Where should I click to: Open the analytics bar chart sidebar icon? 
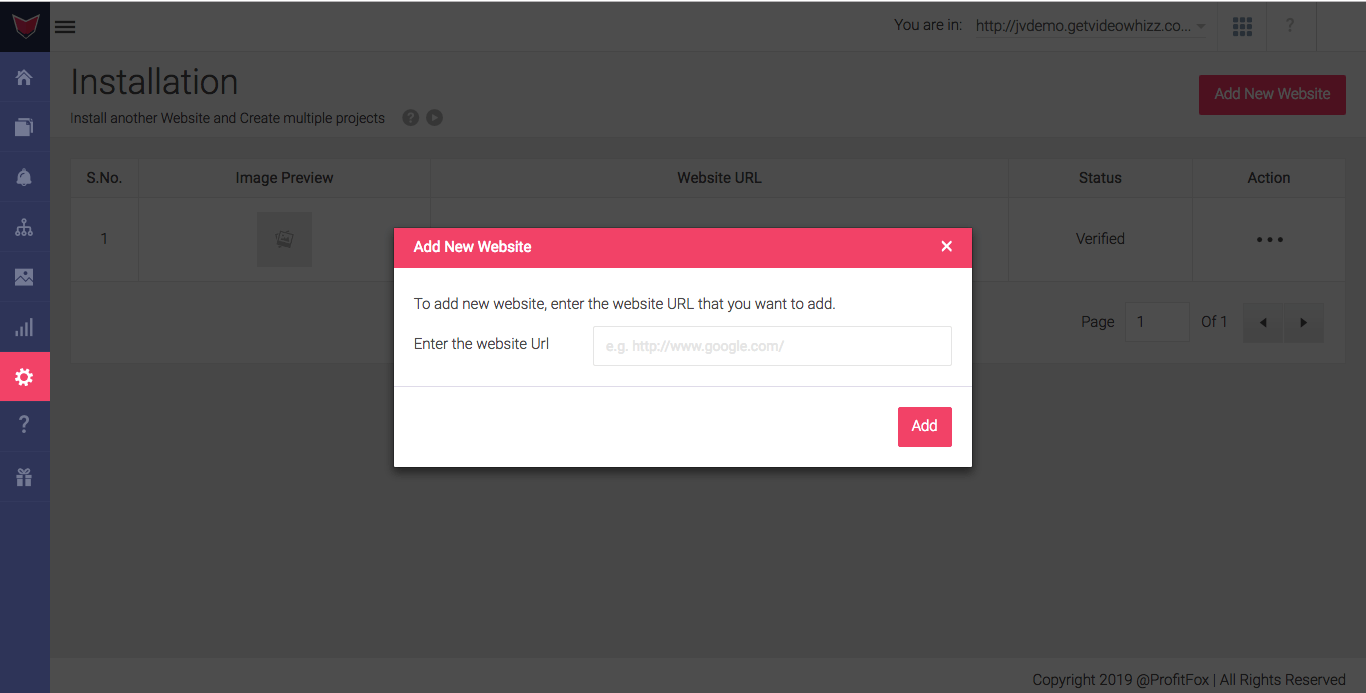point(24,327)
